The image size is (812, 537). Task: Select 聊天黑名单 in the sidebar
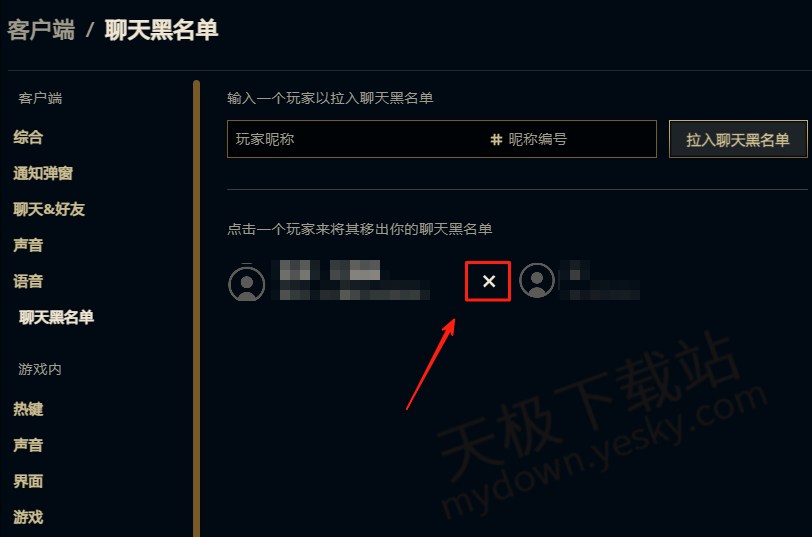coord(56,317)
